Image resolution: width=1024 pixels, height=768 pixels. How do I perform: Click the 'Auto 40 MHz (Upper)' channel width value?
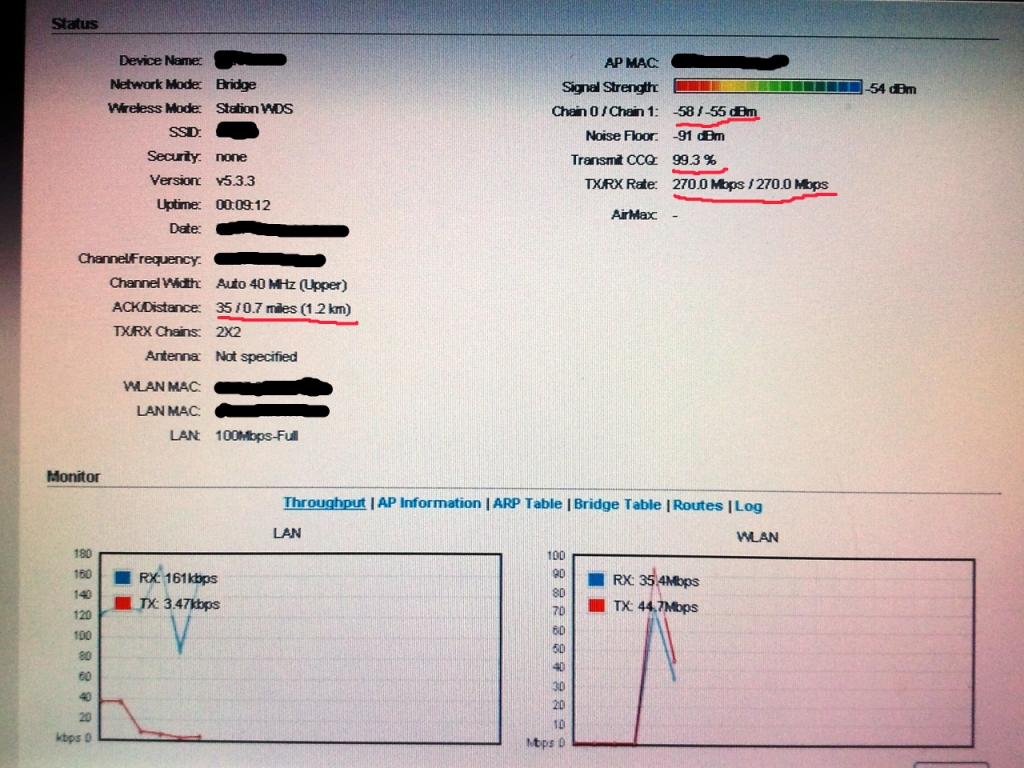(281, 284)
